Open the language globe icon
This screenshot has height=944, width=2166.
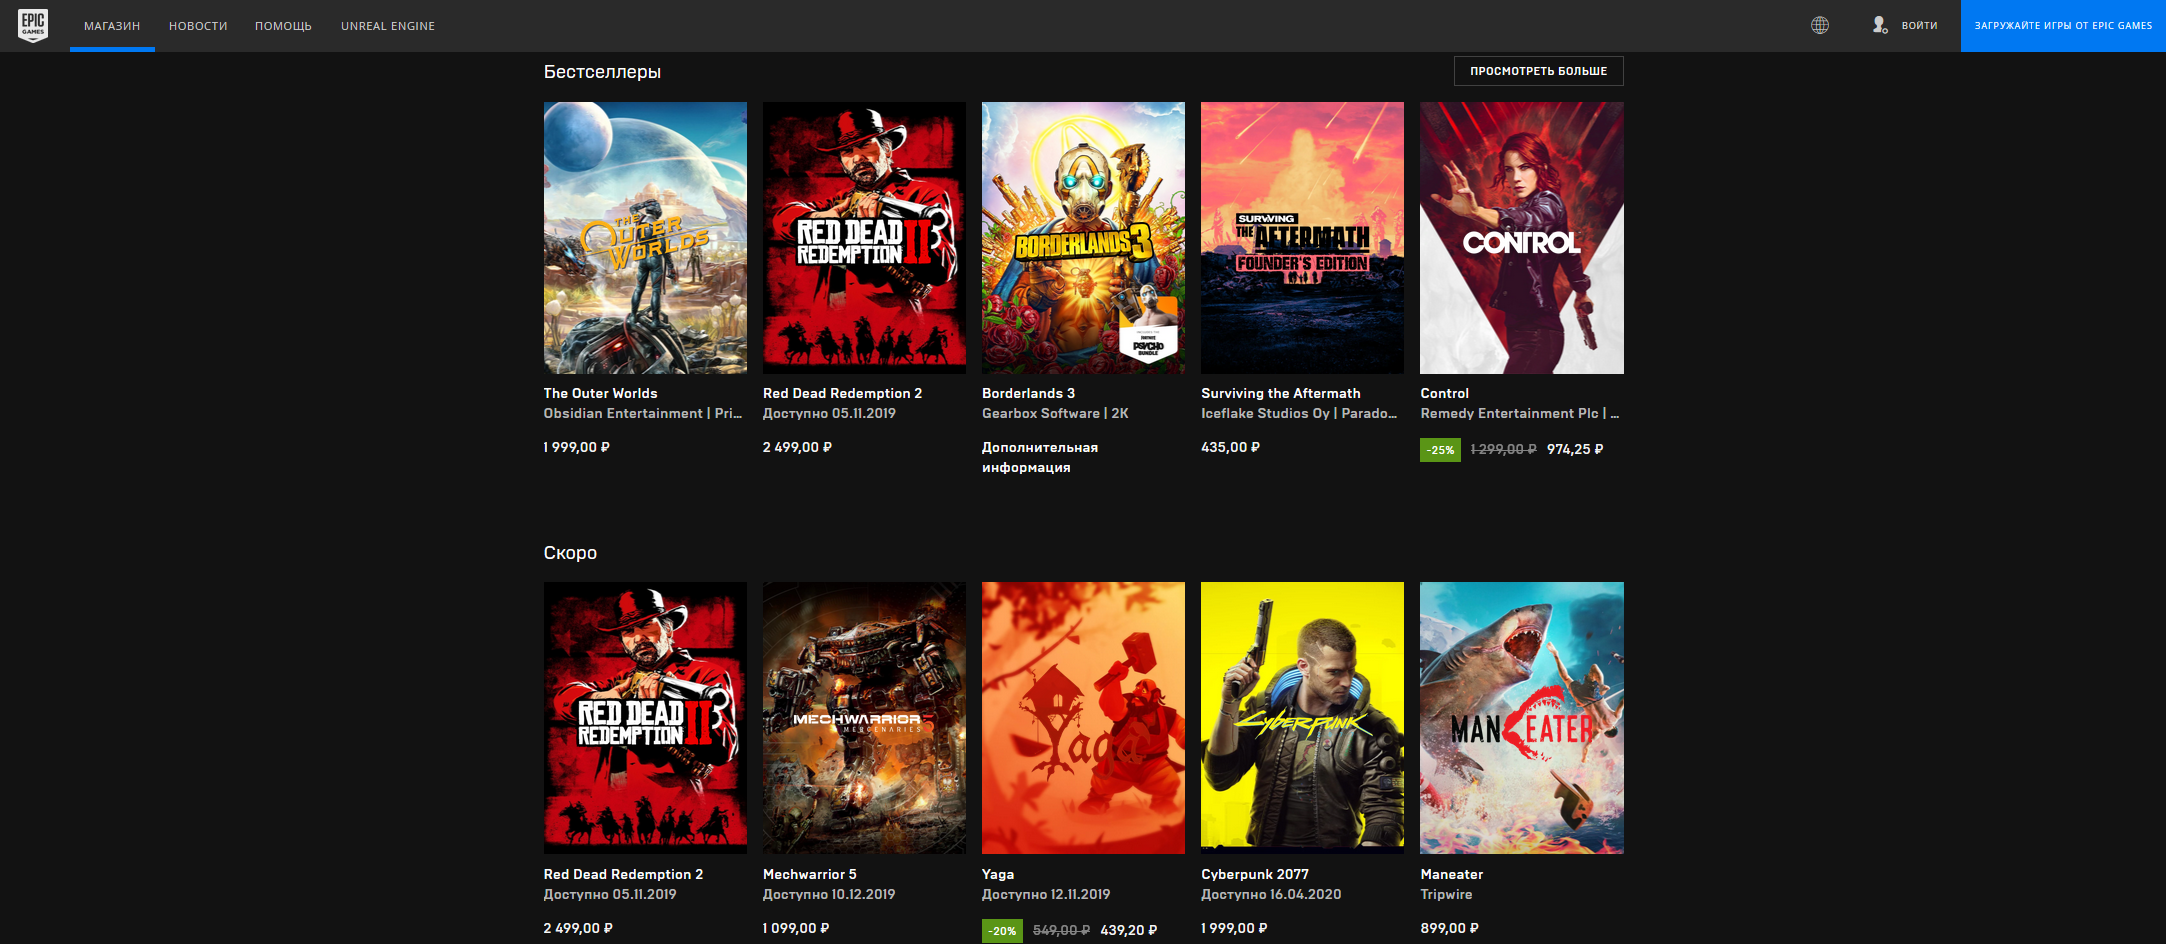[x=1820, y=25]
